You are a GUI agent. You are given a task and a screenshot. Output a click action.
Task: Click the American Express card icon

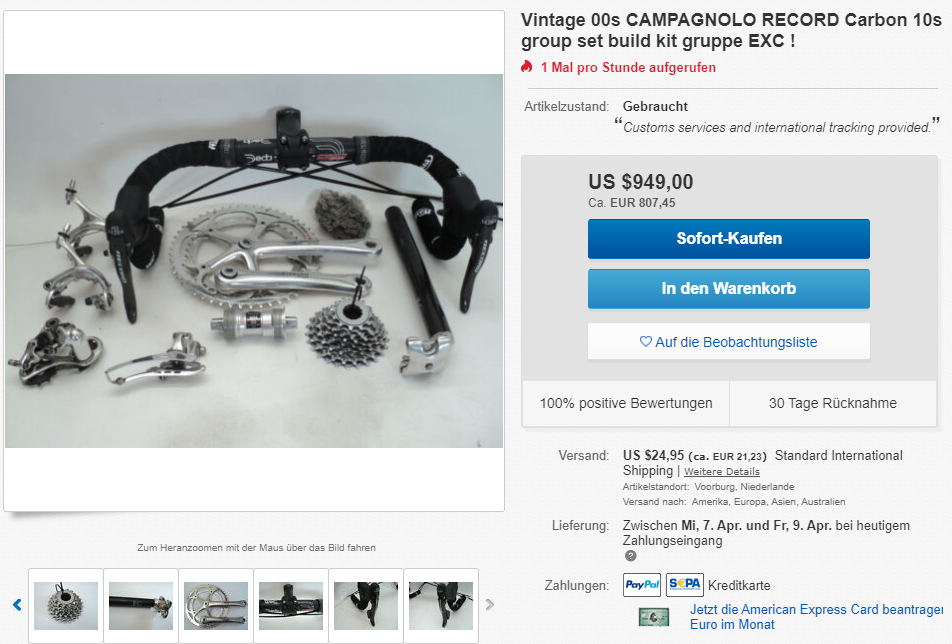tap(654, 617)
